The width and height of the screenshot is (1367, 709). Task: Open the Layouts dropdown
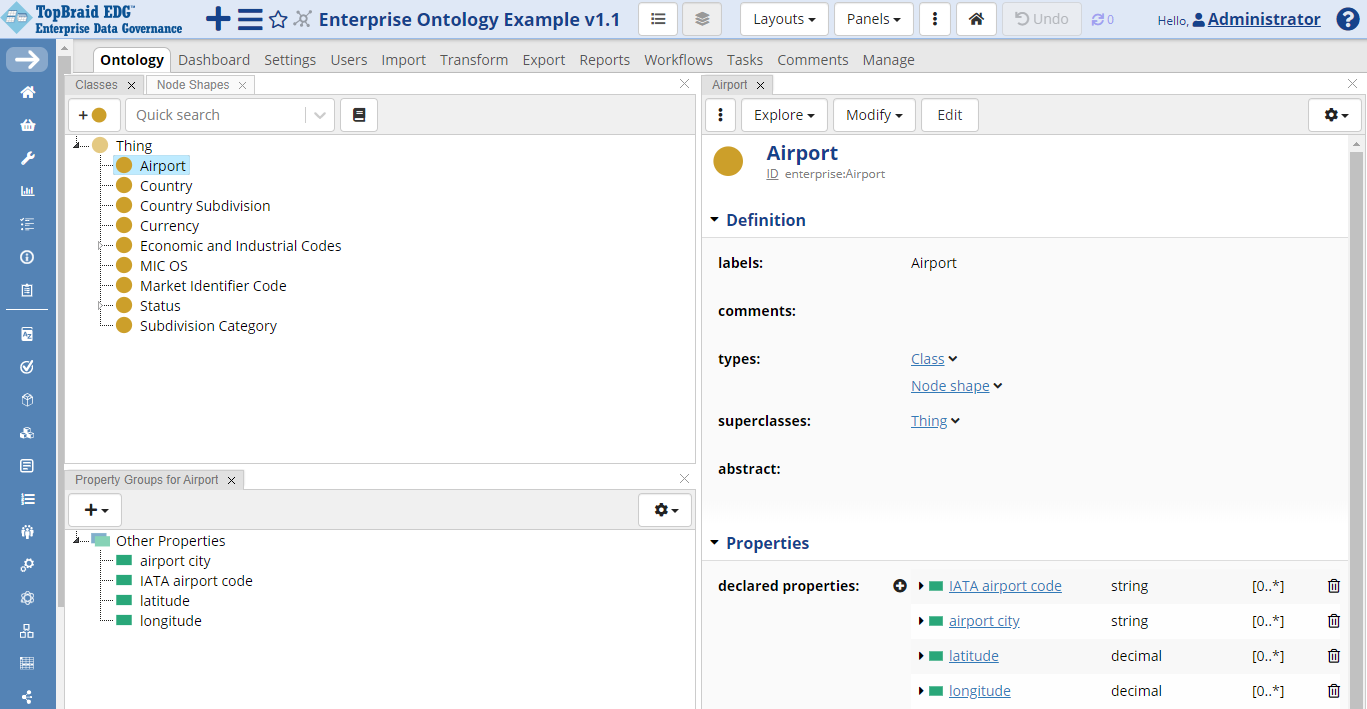(783, 19)
